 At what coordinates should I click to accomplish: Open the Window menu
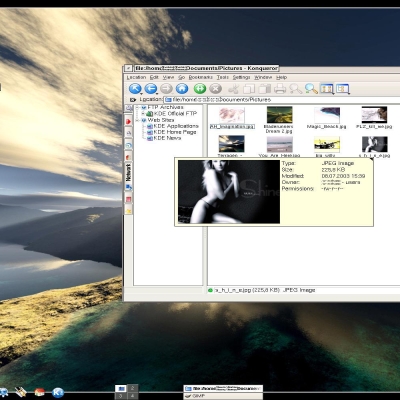coord(263,77)
